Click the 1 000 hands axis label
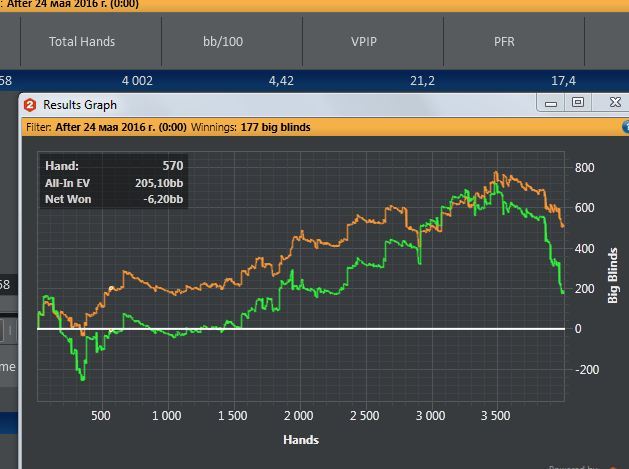Image resolution: width=629 pixels, height=469 pixels. click(166, 416)
